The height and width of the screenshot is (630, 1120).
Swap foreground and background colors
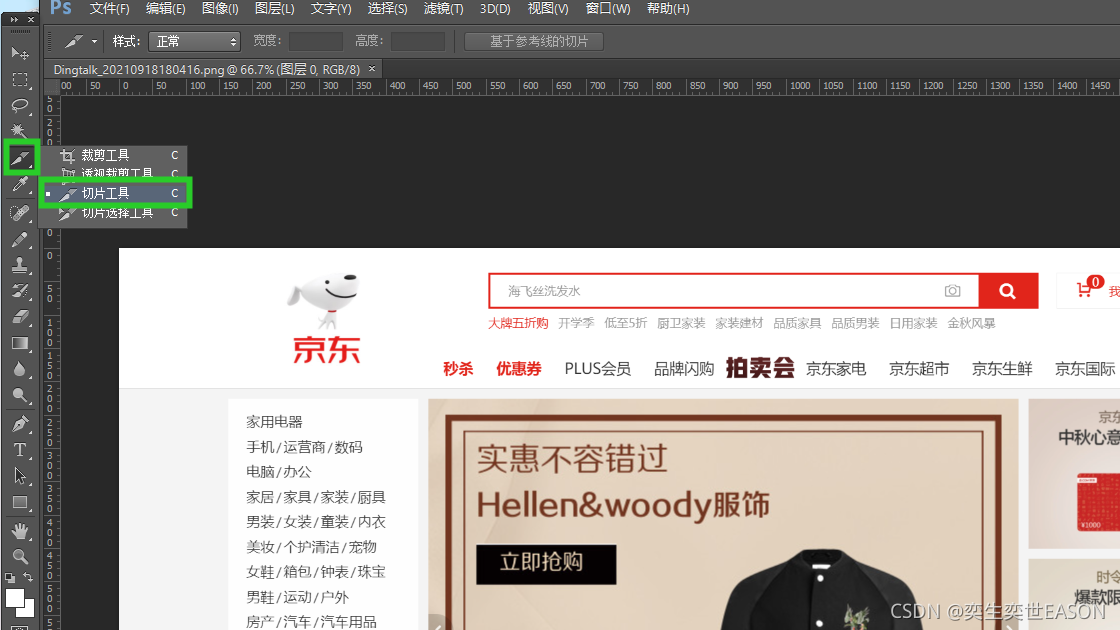[x=29, y=577]
